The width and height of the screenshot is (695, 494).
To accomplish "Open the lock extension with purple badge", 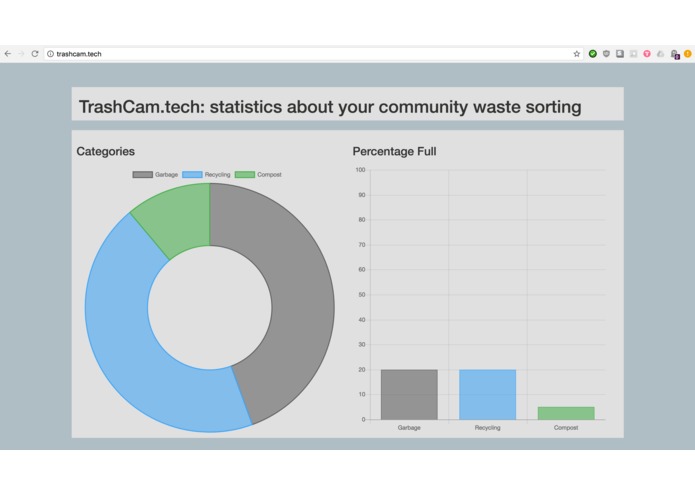I will [675, 54].
